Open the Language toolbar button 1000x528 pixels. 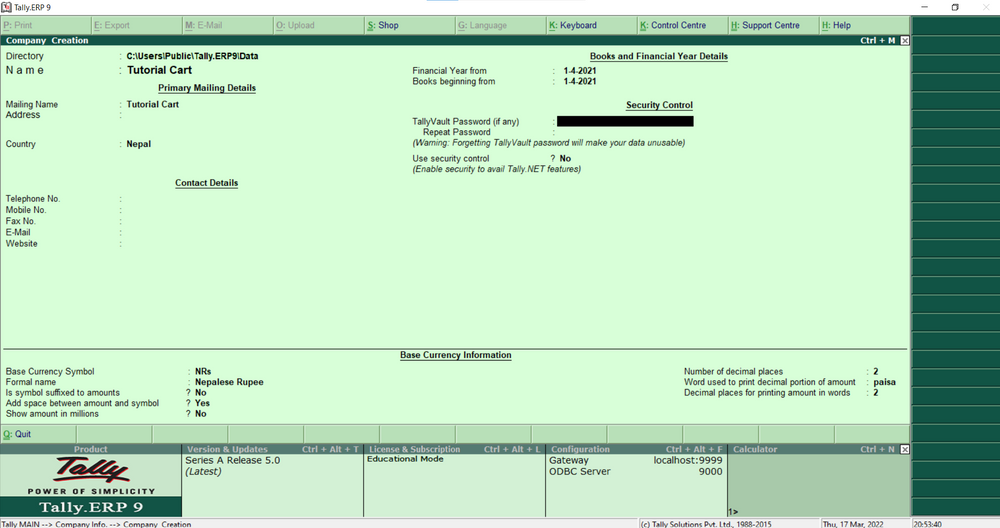501,26
